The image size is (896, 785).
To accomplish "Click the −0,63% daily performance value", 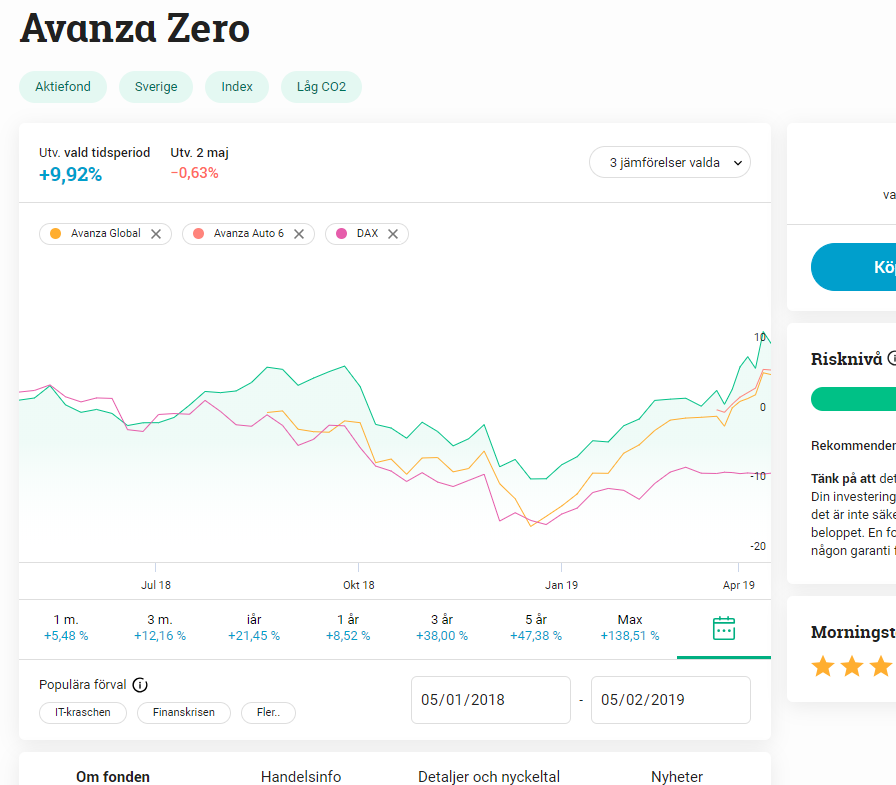I will click(x=195, y=173).
